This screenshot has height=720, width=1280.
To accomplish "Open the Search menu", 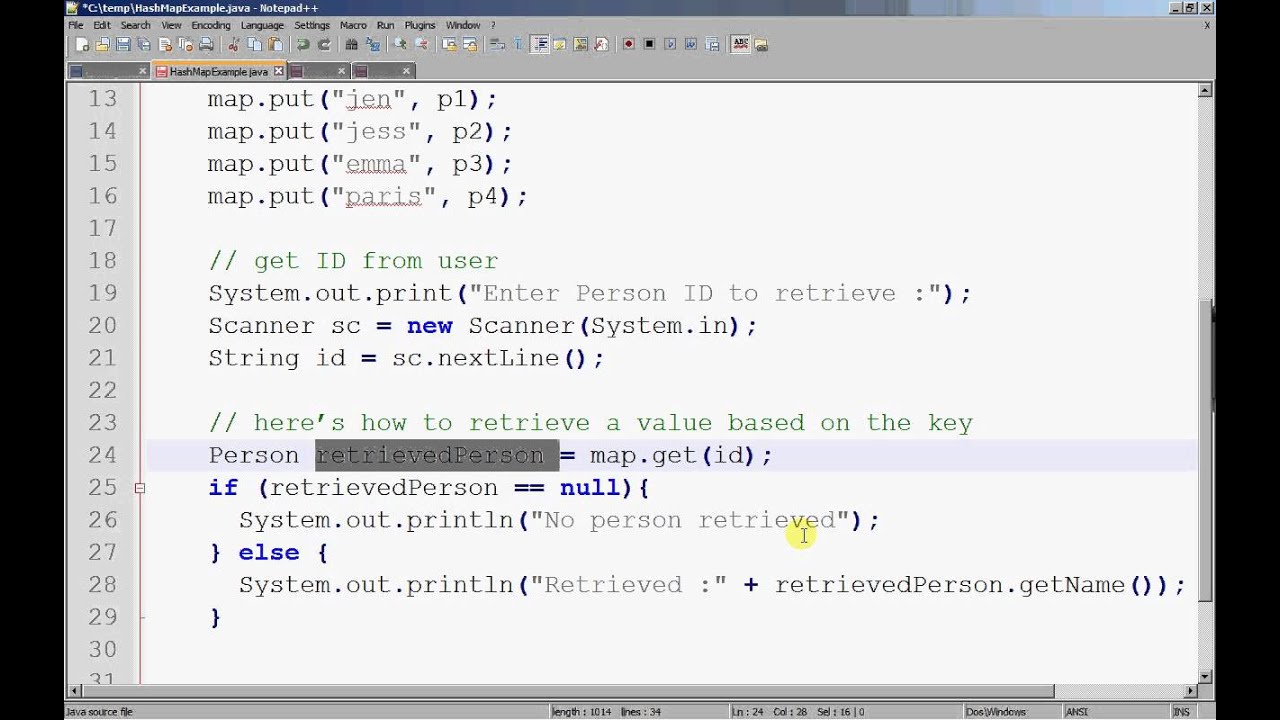I will (x=135, y=25).
